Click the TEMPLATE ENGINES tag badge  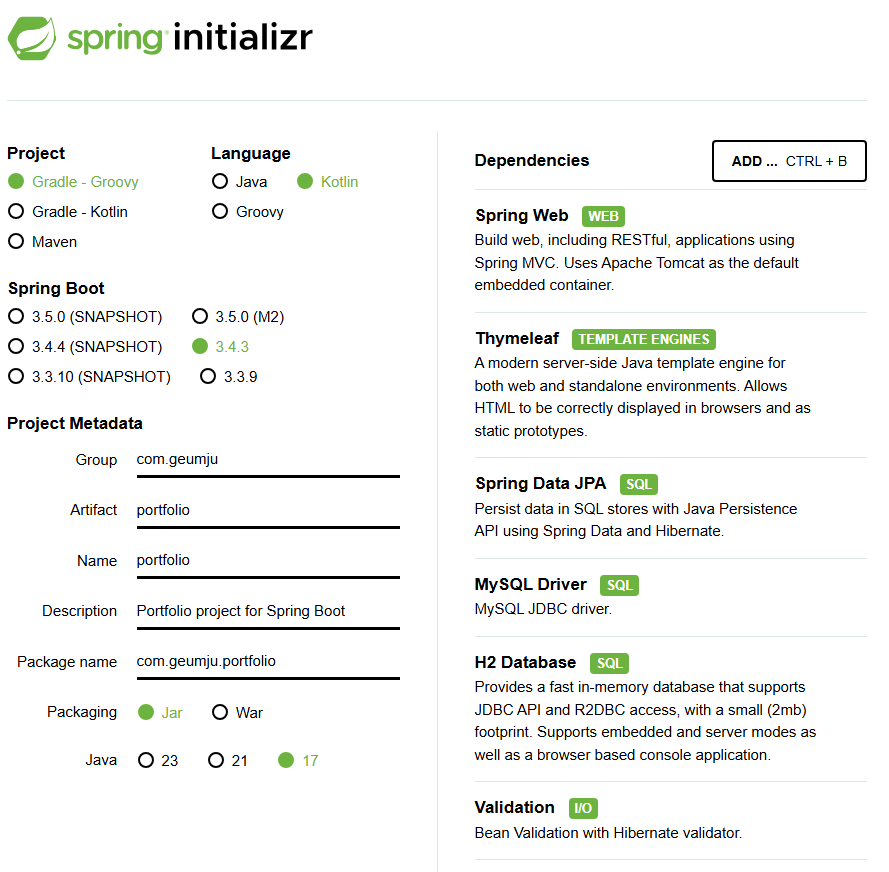click(x=644, y=339)
